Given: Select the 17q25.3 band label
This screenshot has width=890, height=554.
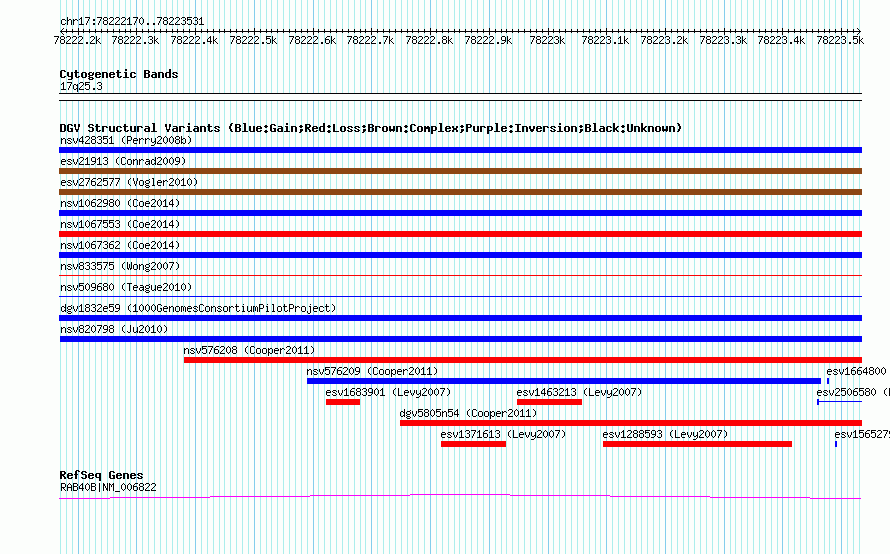Looking at the screenshot, I should 81,86.
